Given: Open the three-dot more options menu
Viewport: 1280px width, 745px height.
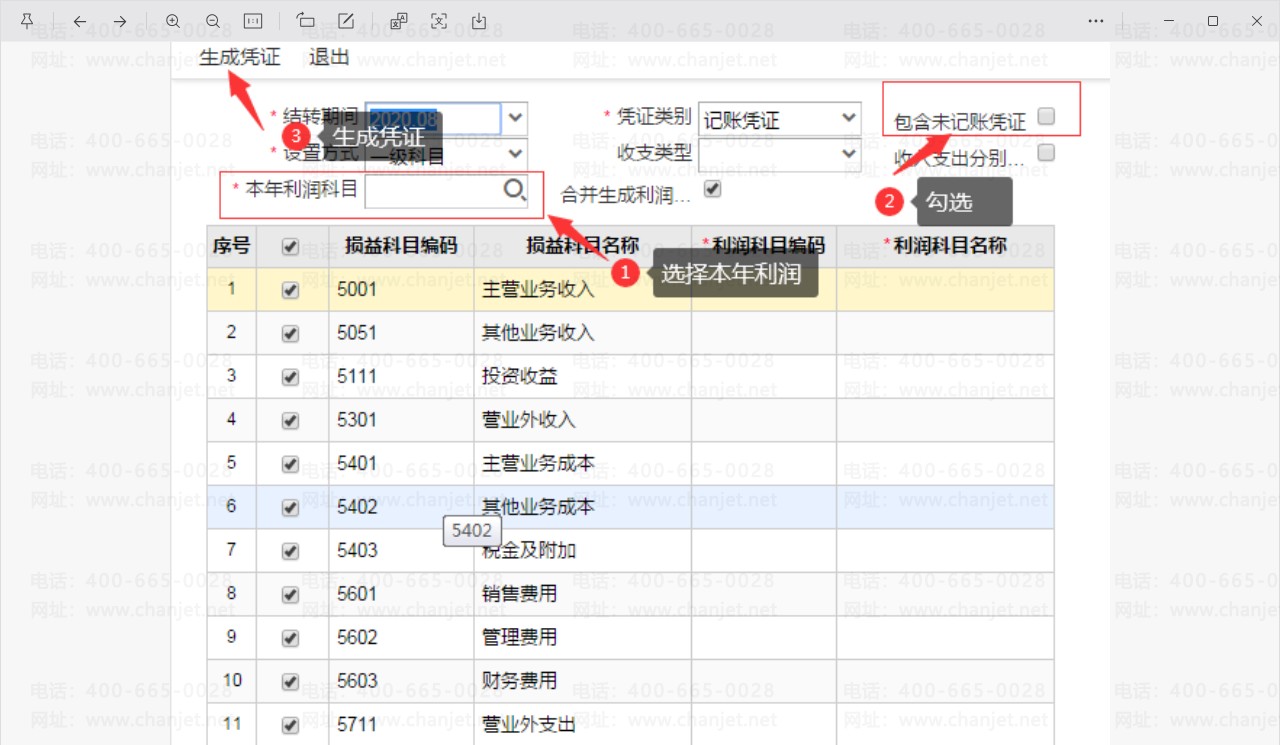Looking at the screenshot, I should (1096, 21).
